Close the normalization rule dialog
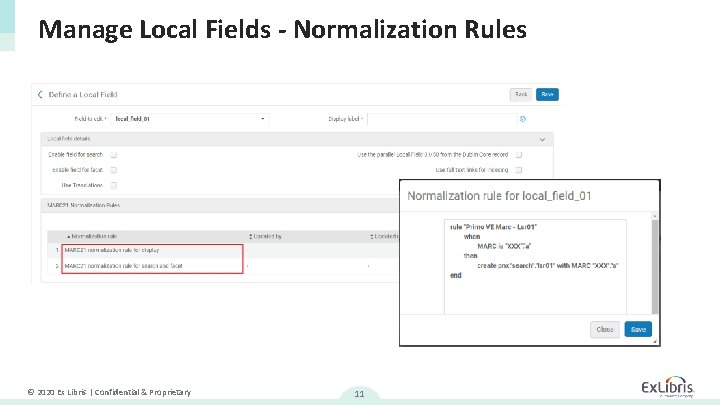 click(605, 329)
